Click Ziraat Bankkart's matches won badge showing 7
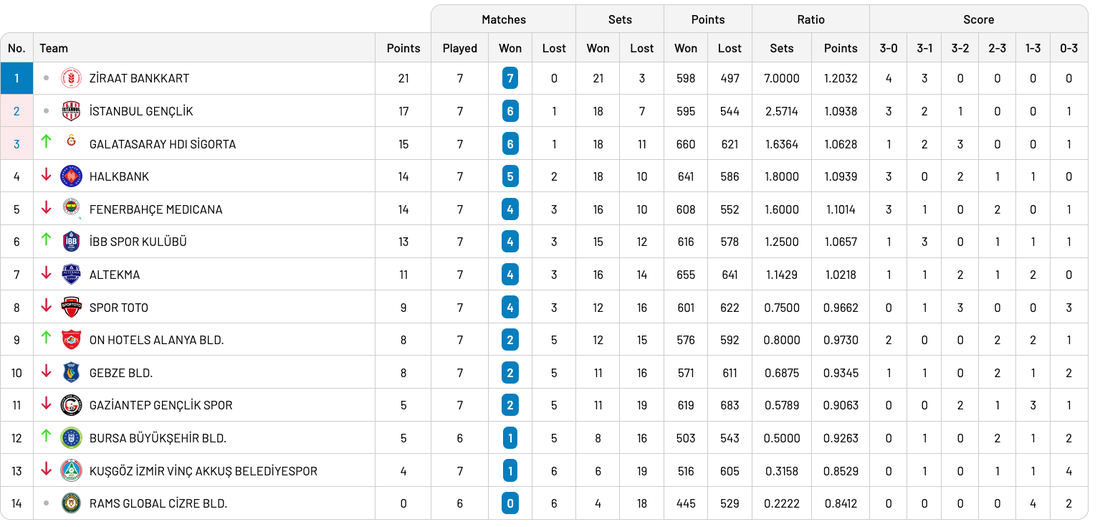 tap(510, 79)
